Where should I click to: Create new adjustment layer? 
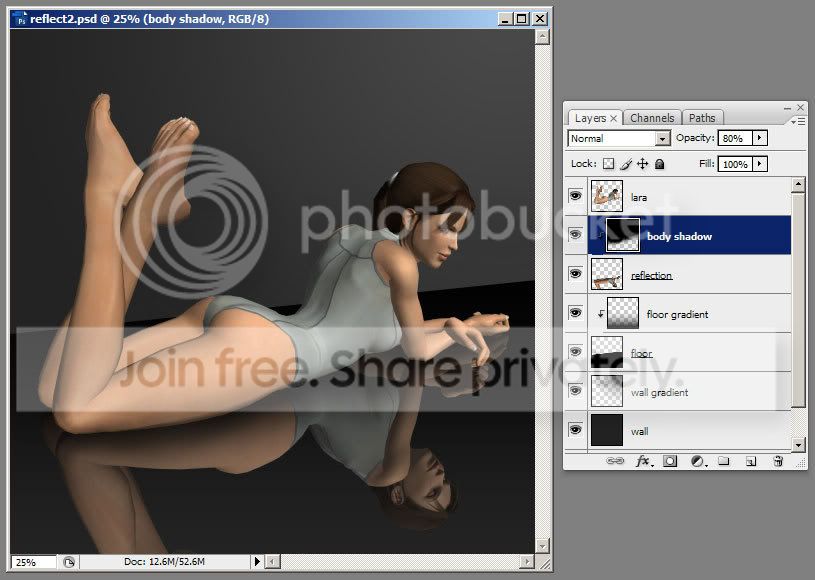pyautogui.click(x=698, y=461)
